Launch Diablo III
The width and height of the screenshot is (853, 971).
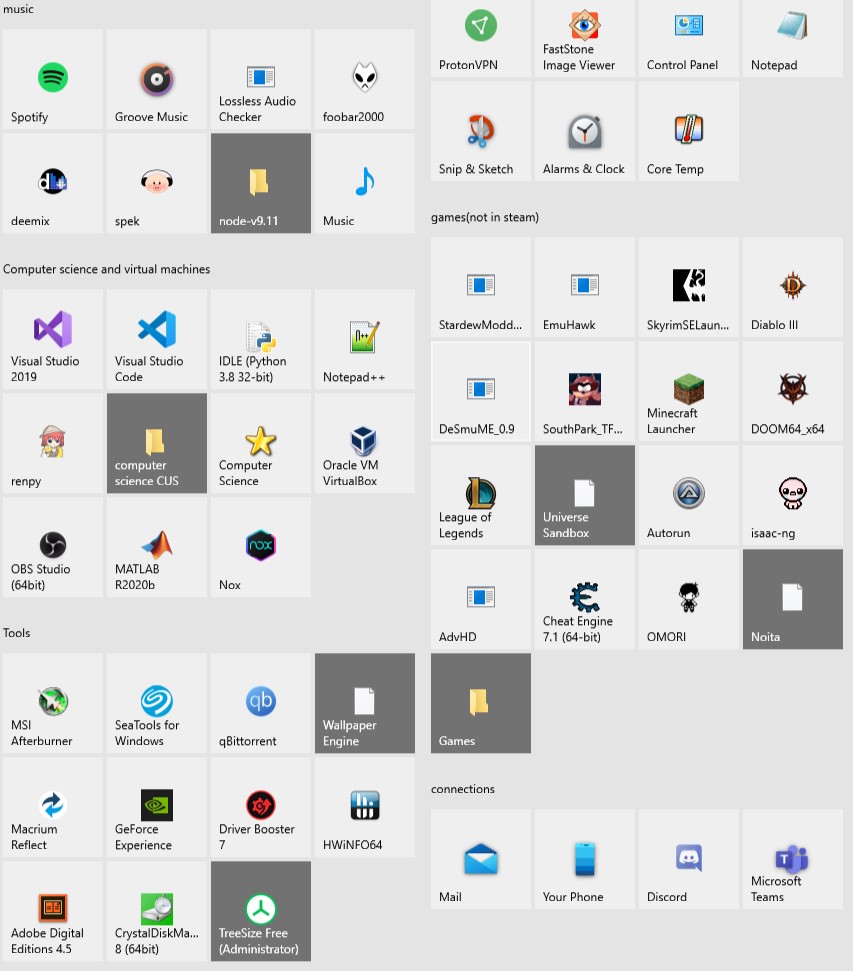coord(793,287)
